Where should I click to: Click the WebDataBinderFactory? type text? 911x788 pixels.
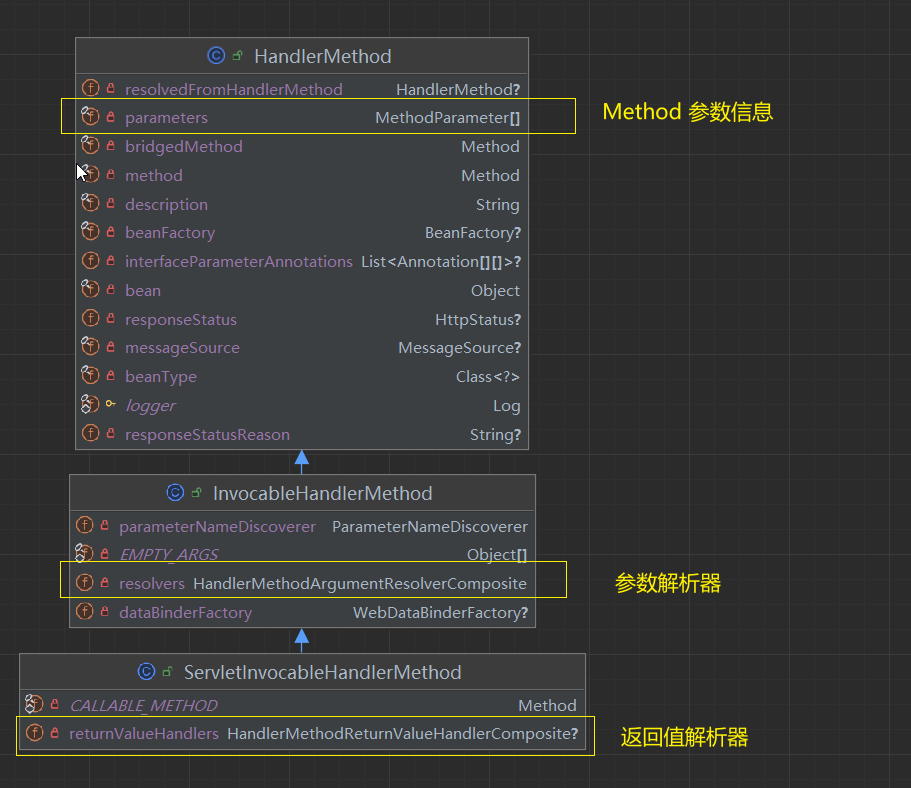[440, 613]
